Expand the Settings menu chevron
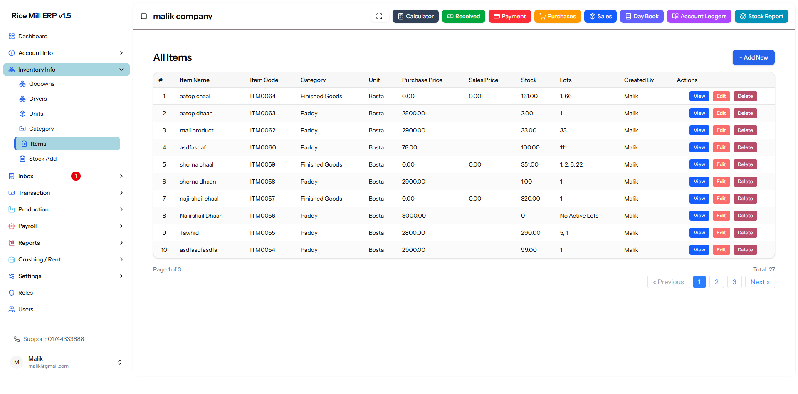 click(121, 276)
